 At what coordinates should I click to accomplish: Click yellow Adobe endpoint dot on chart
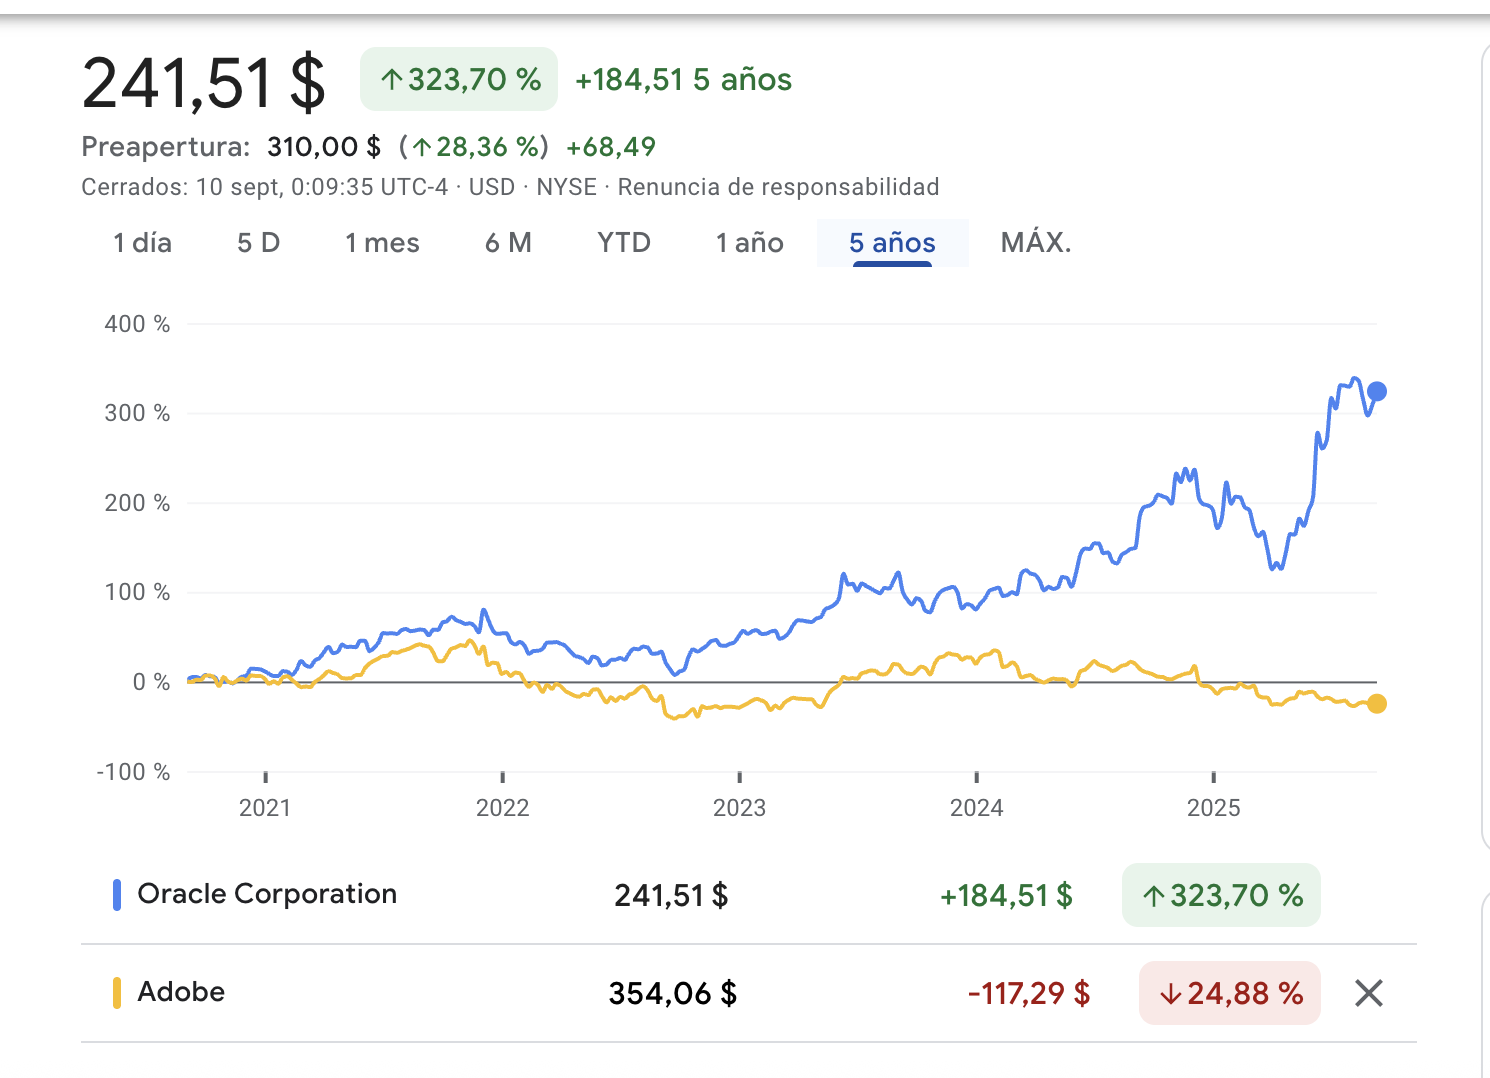[1377, 704]
